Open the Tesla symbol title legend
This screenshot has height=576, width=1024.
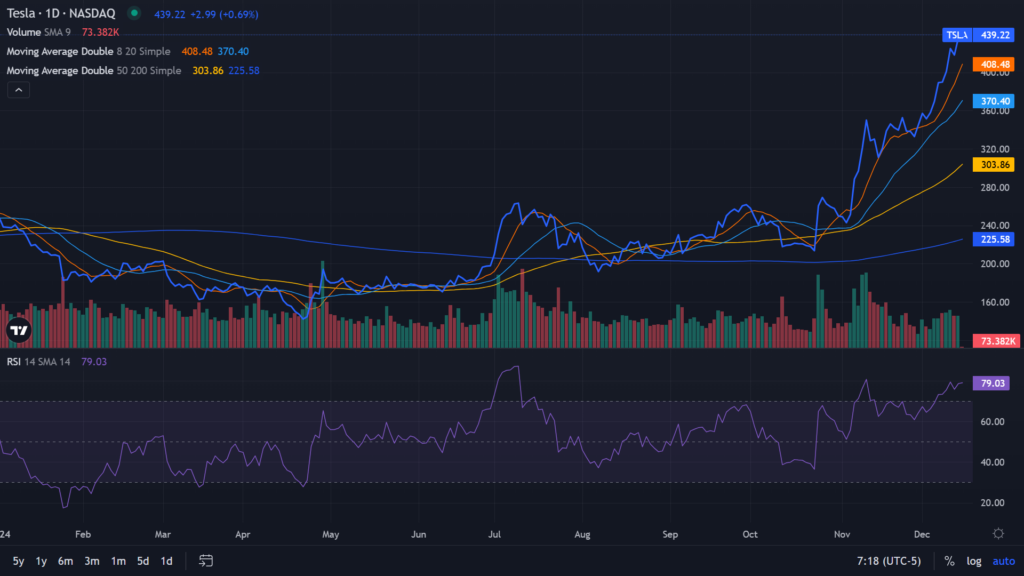(x=60, y=14)
